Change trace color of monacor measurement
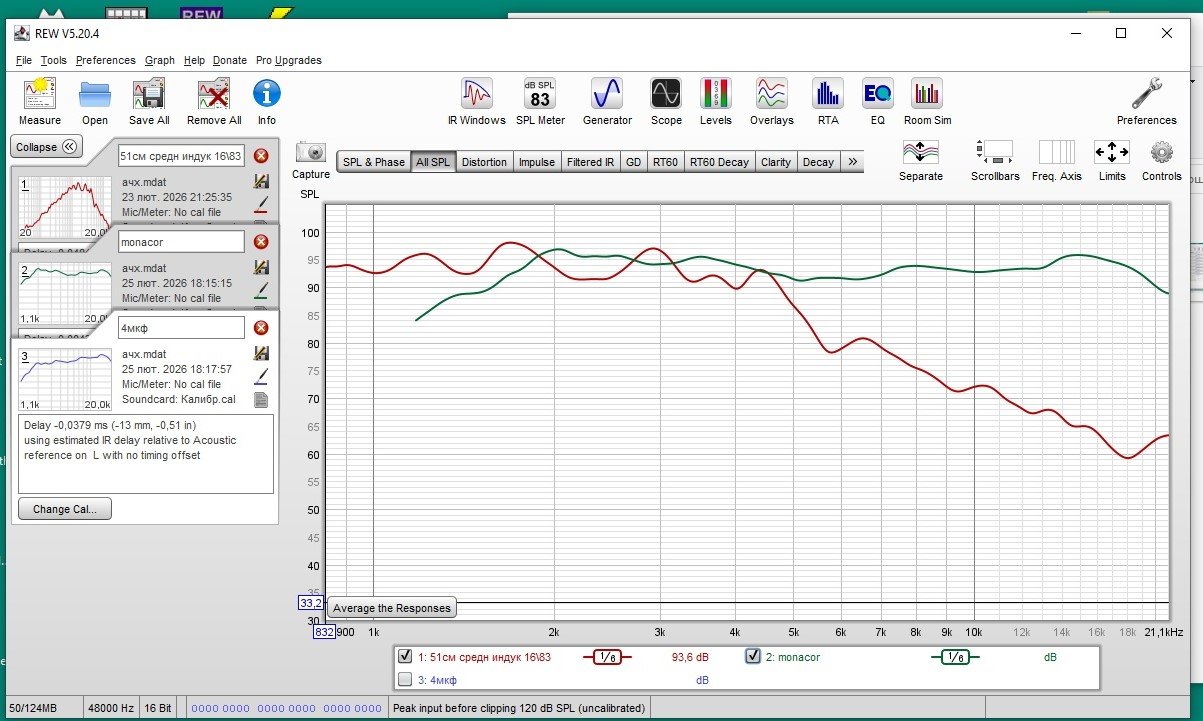 tap(262, 290)
